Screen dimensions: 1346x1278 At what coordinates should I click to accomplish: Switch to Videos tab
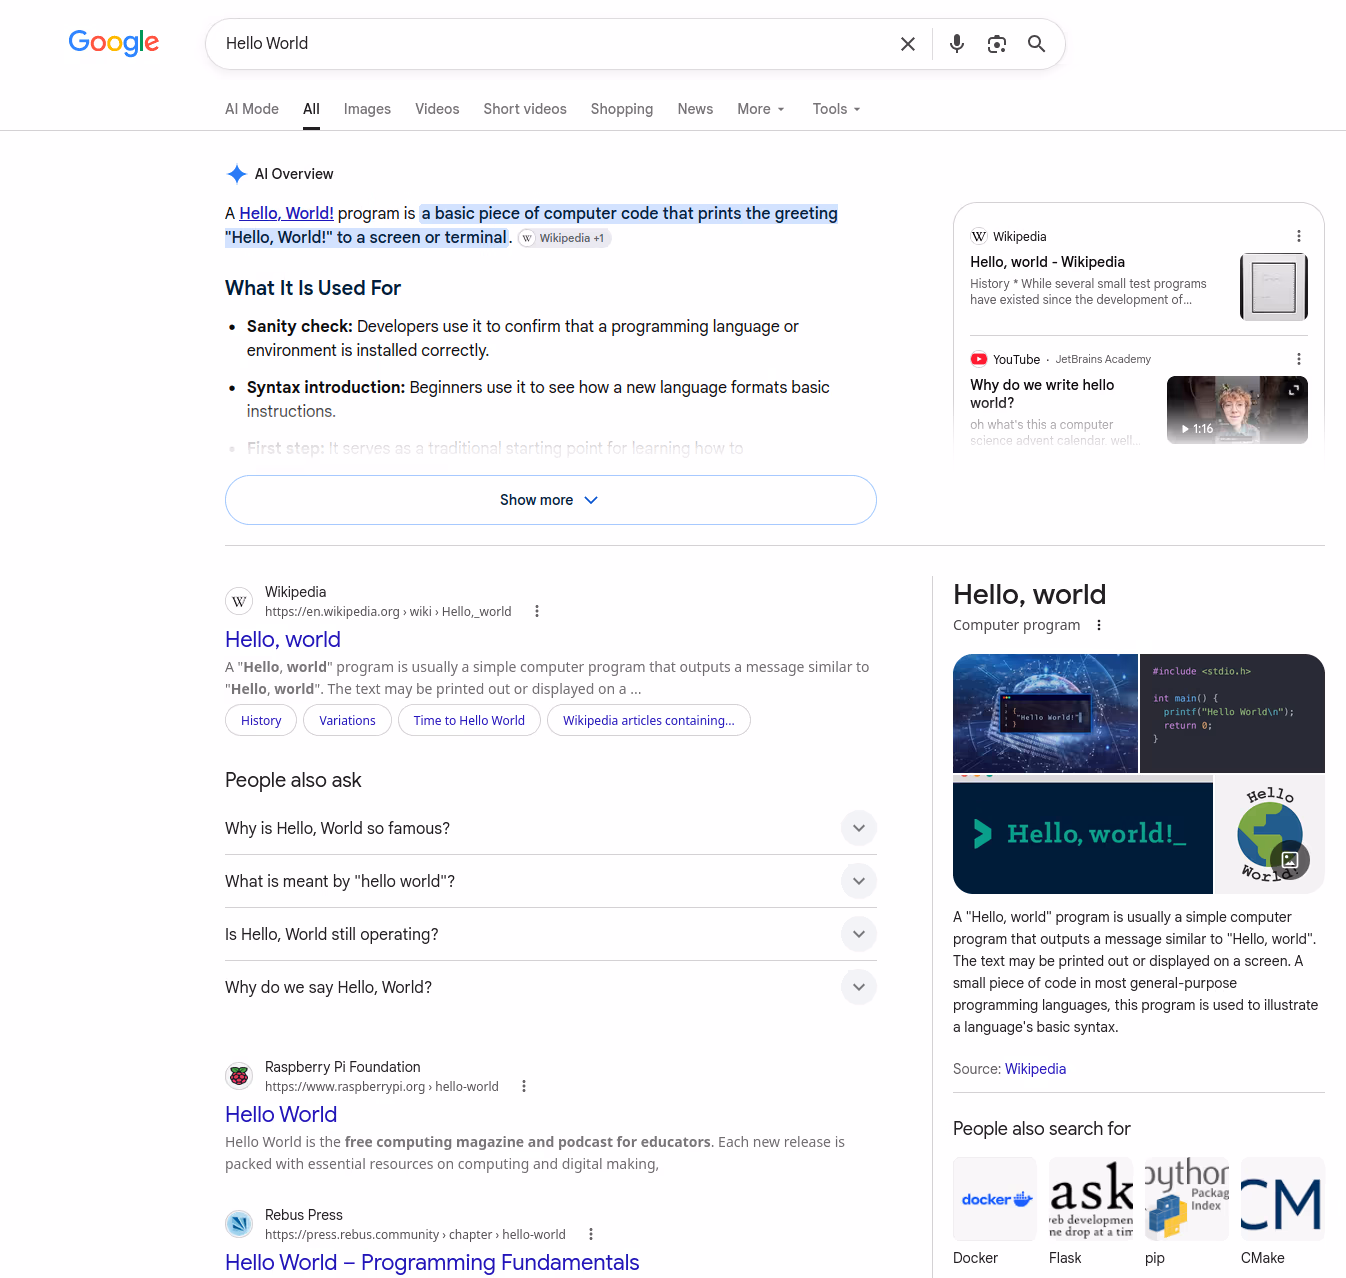click(437, 109)
